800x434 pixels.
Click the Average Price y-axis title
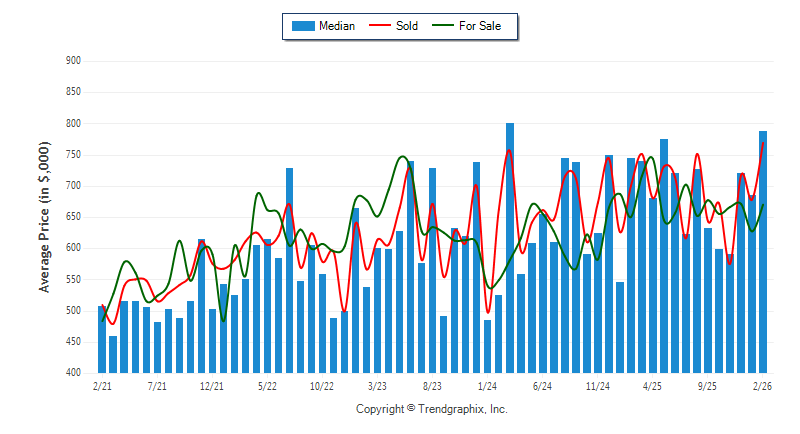pyautogui.click(x=44, y=217)
